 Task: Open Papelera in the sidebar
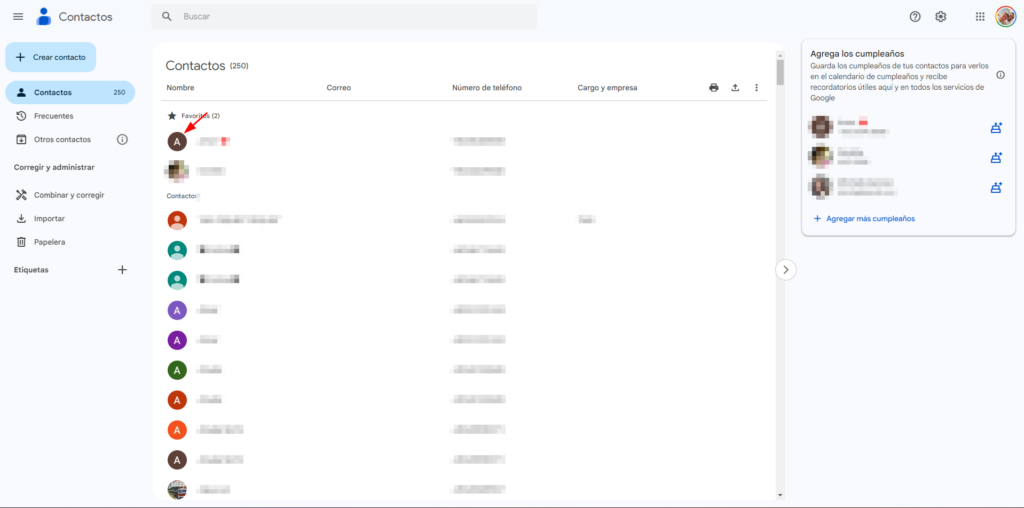pyautogui.click(x=49, y=242)
